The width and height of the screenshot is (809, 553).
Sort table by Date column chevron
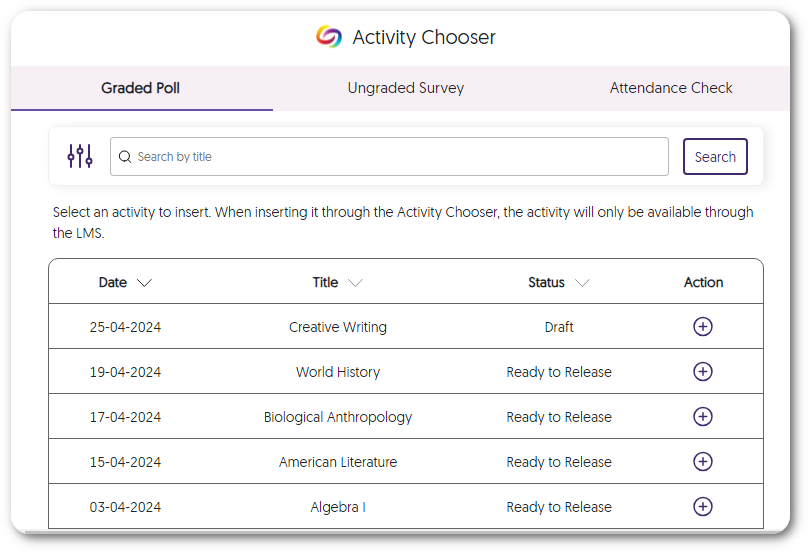pyautogui.click(x=144, y=283)
